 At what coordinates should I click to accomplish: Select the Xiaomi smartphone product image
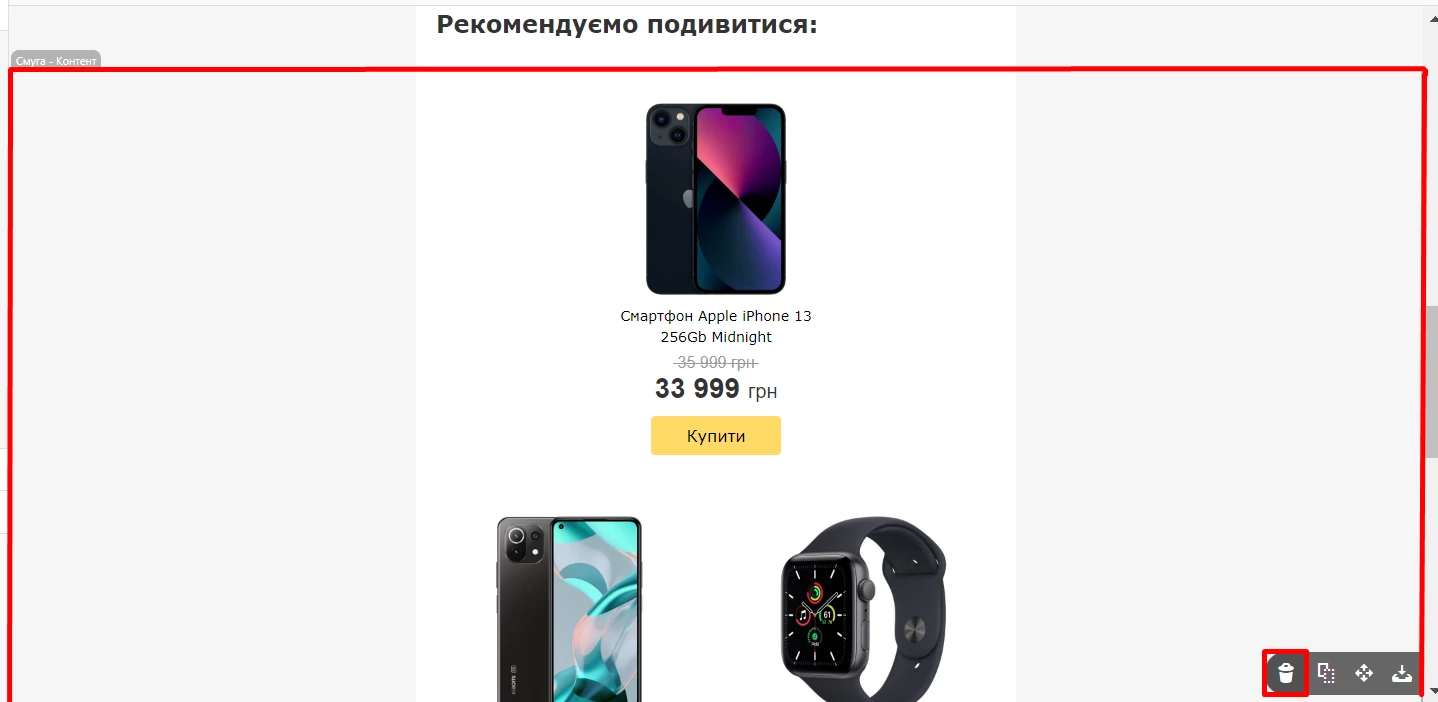pos(569,608)
